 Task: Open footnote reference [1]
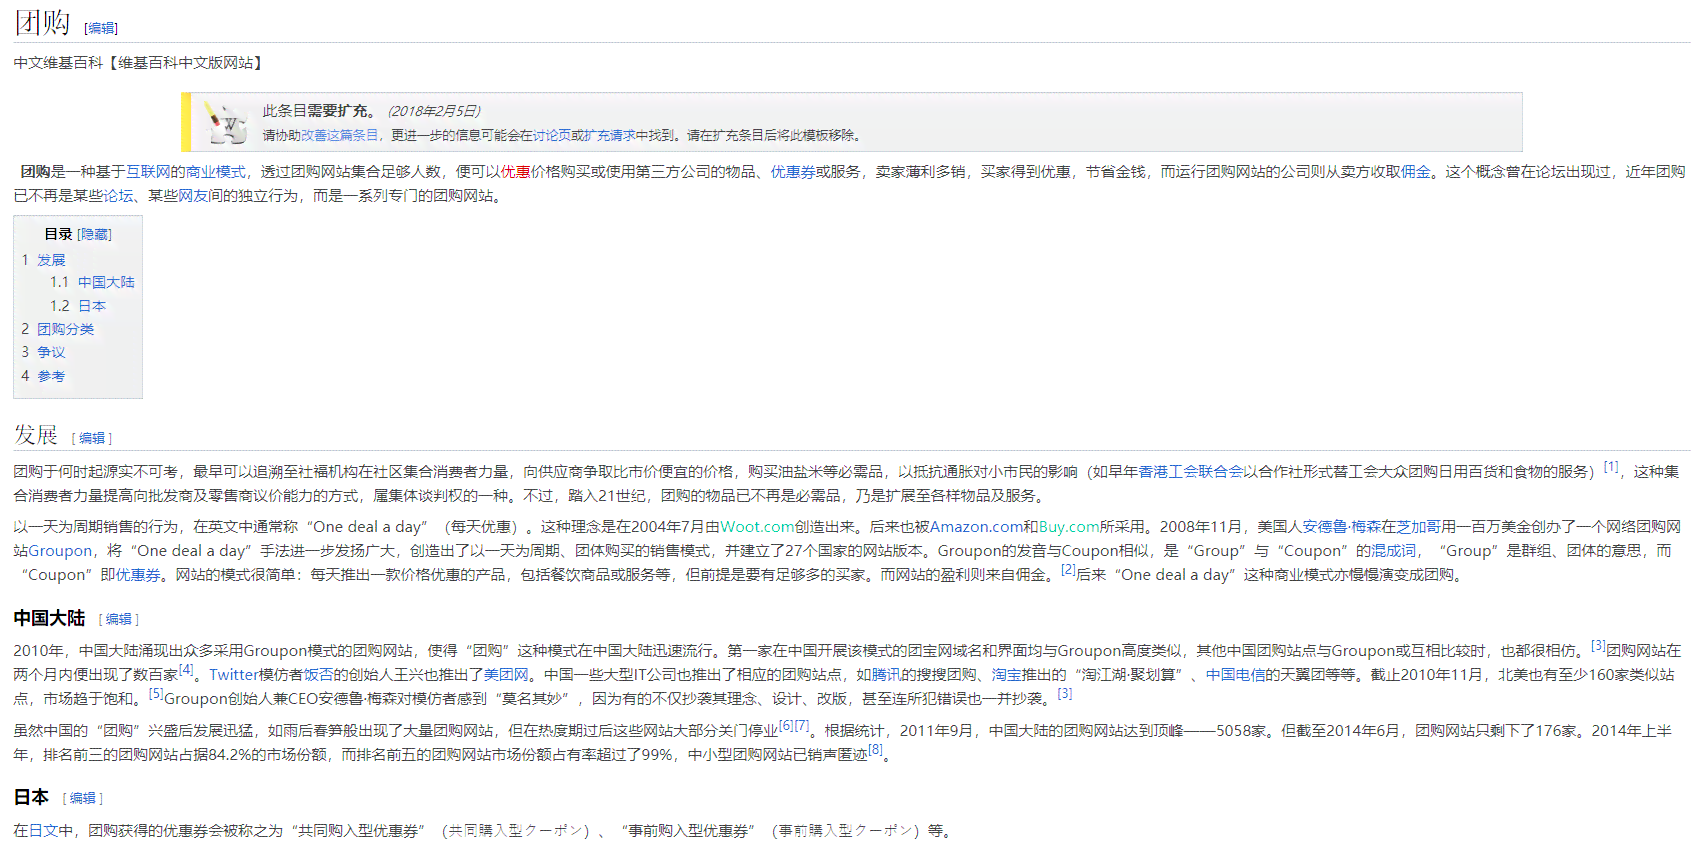pyautogui.click(x=1611, y=467)
